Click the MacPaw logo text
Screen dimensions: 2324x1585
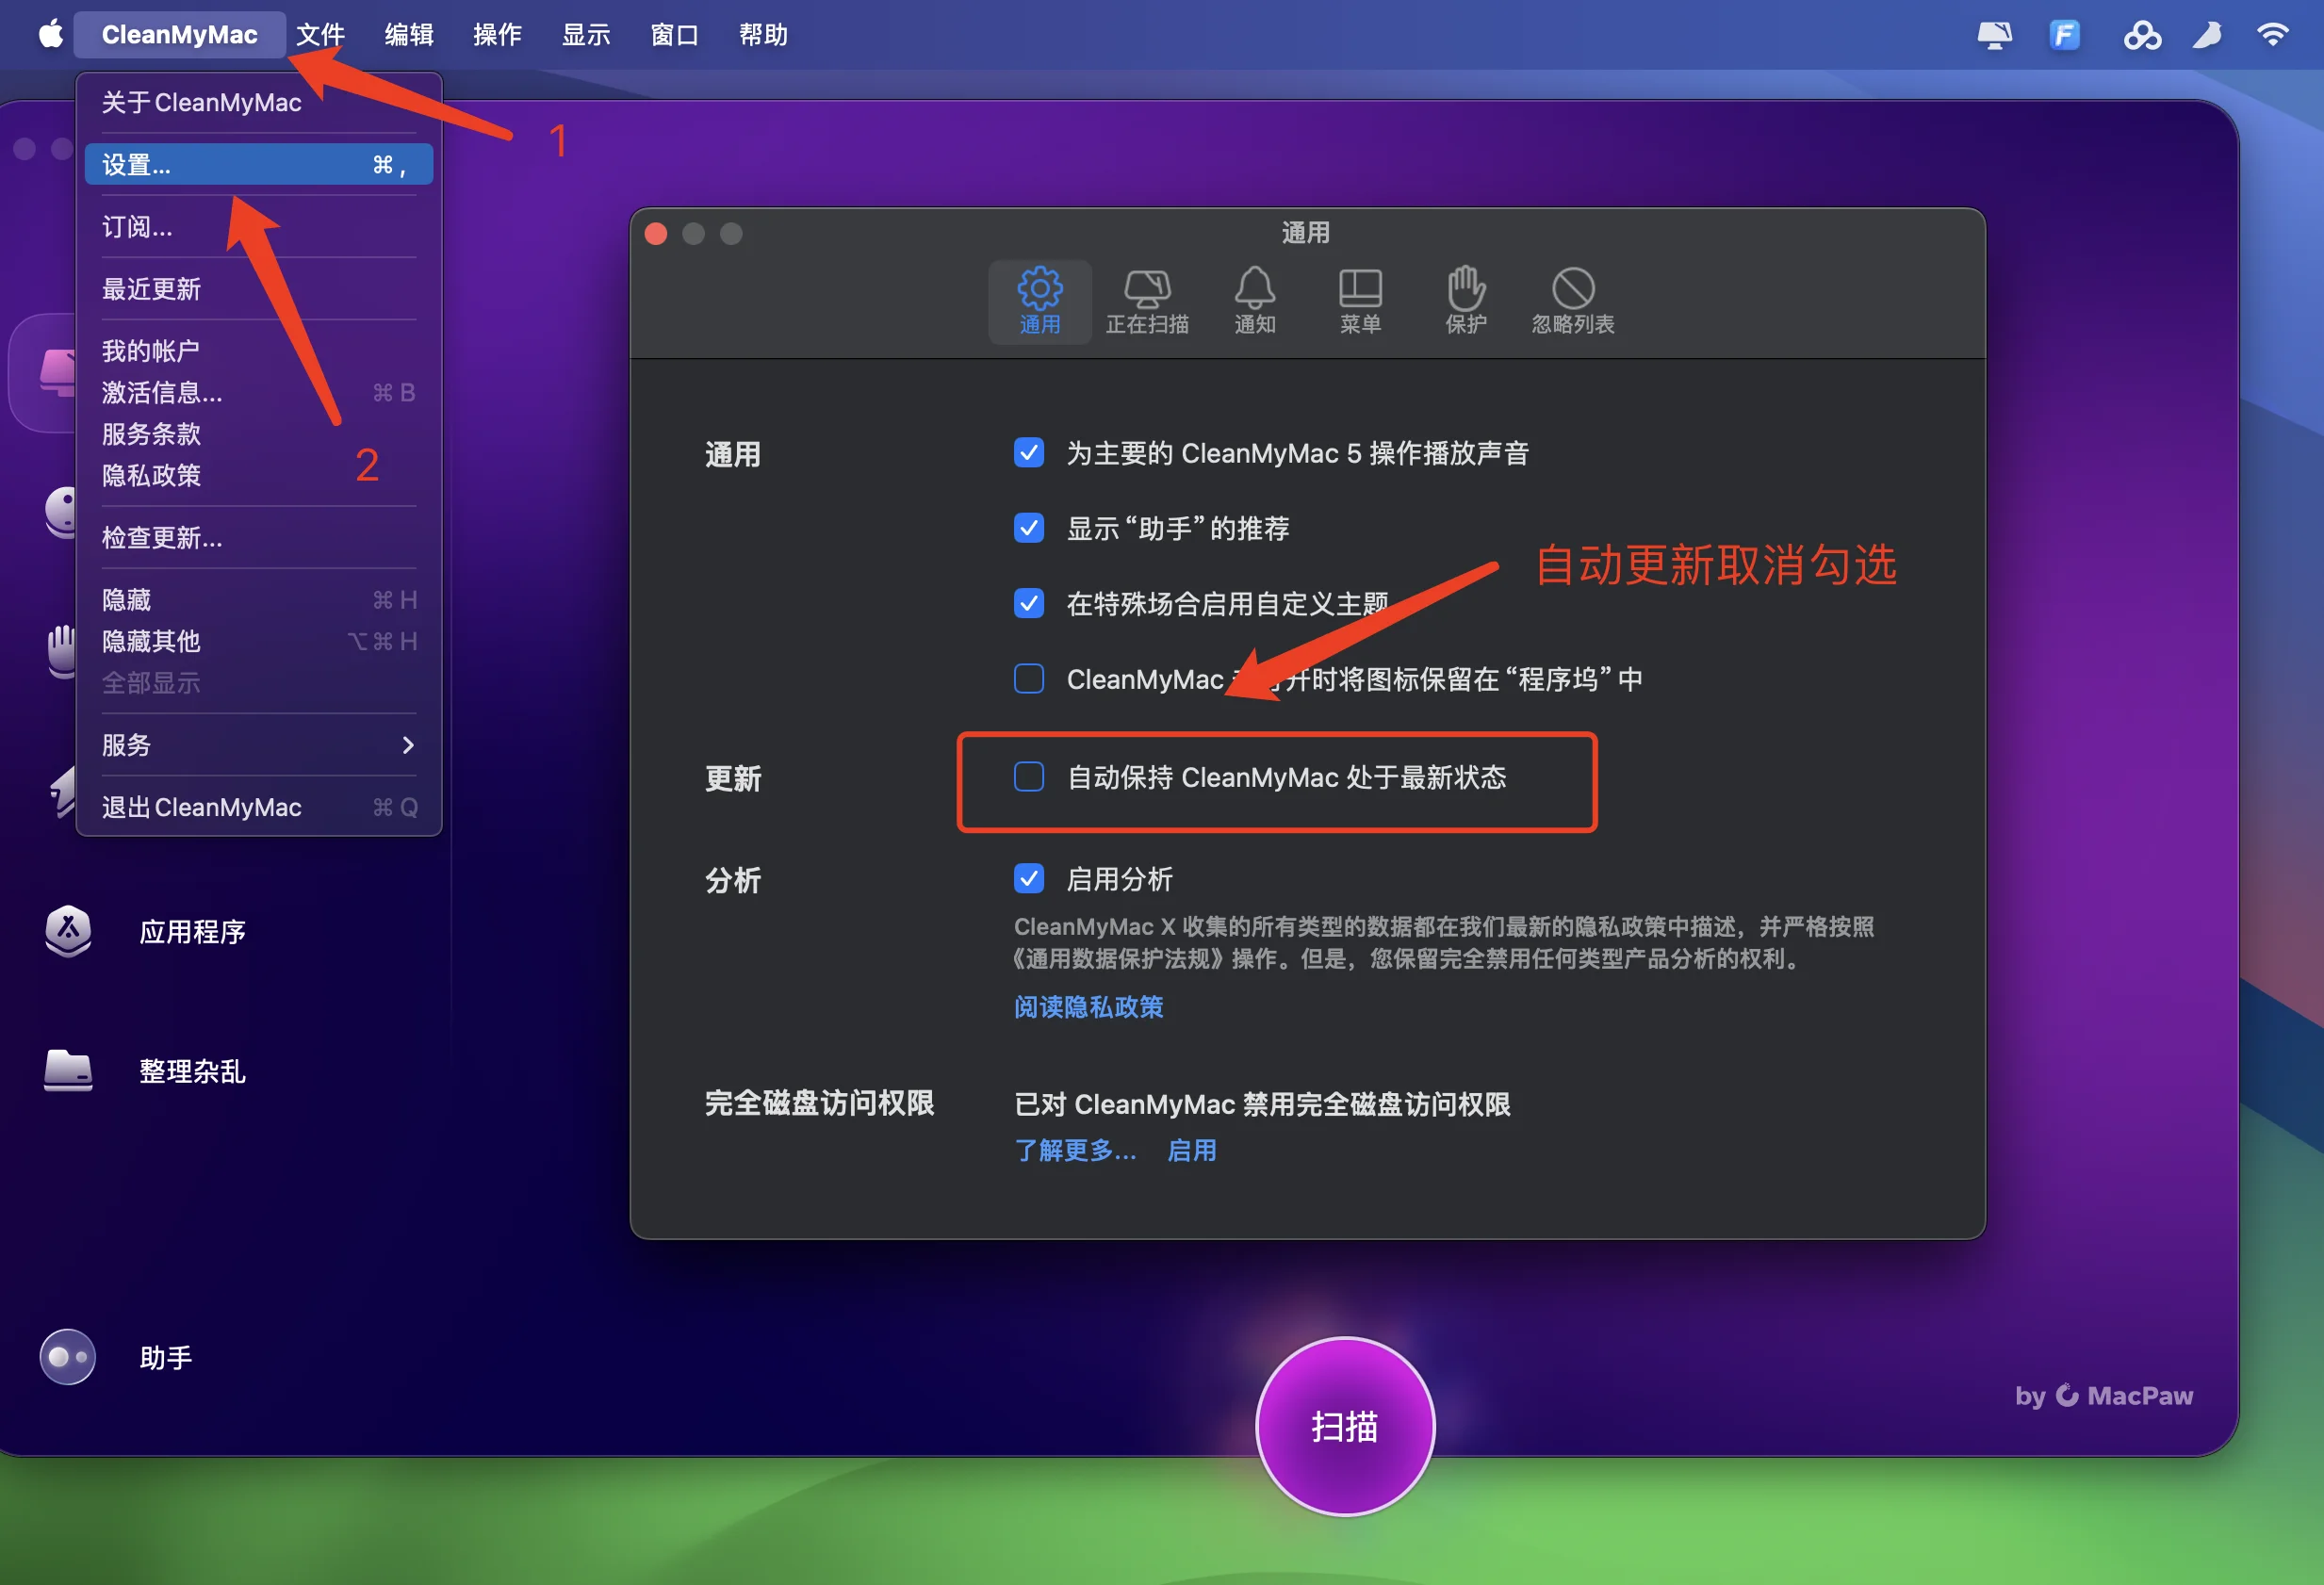pyautogui.click(x=2139, y=1395)
